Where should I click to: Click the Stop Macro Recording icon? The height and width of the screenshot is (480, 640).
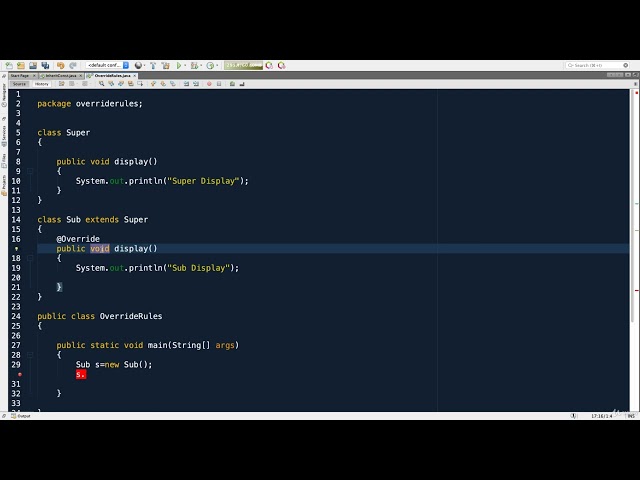(x=219, y=84)
